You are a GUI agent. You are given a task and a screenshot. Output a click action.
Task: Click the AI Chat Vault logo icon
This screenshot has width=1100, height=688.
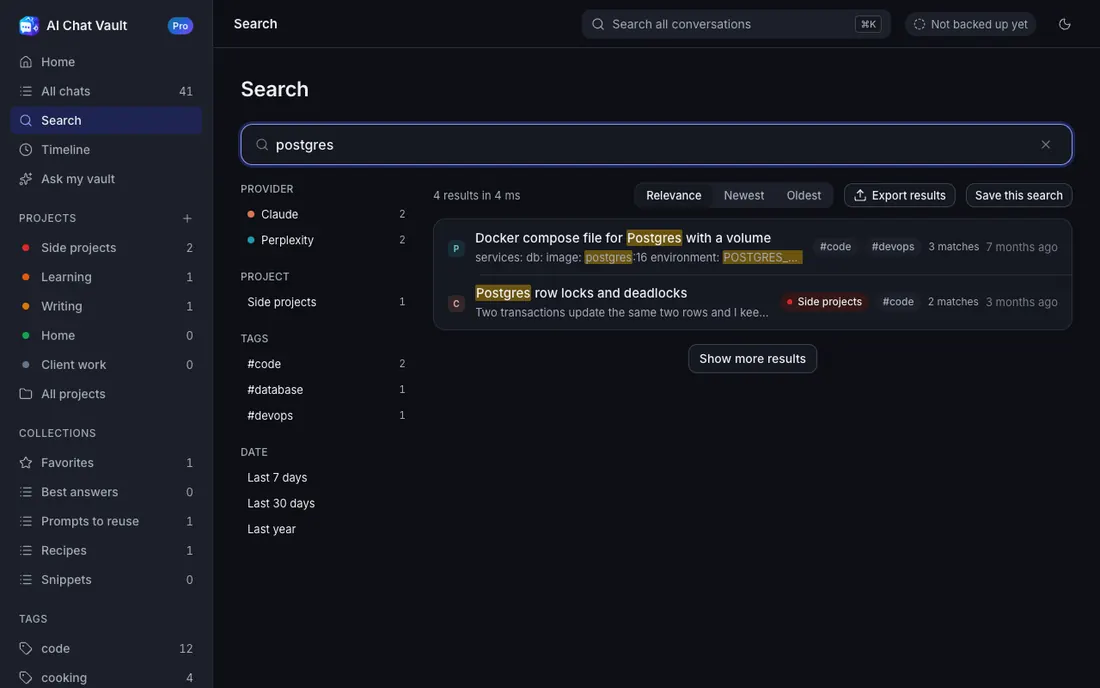(29, 25)
